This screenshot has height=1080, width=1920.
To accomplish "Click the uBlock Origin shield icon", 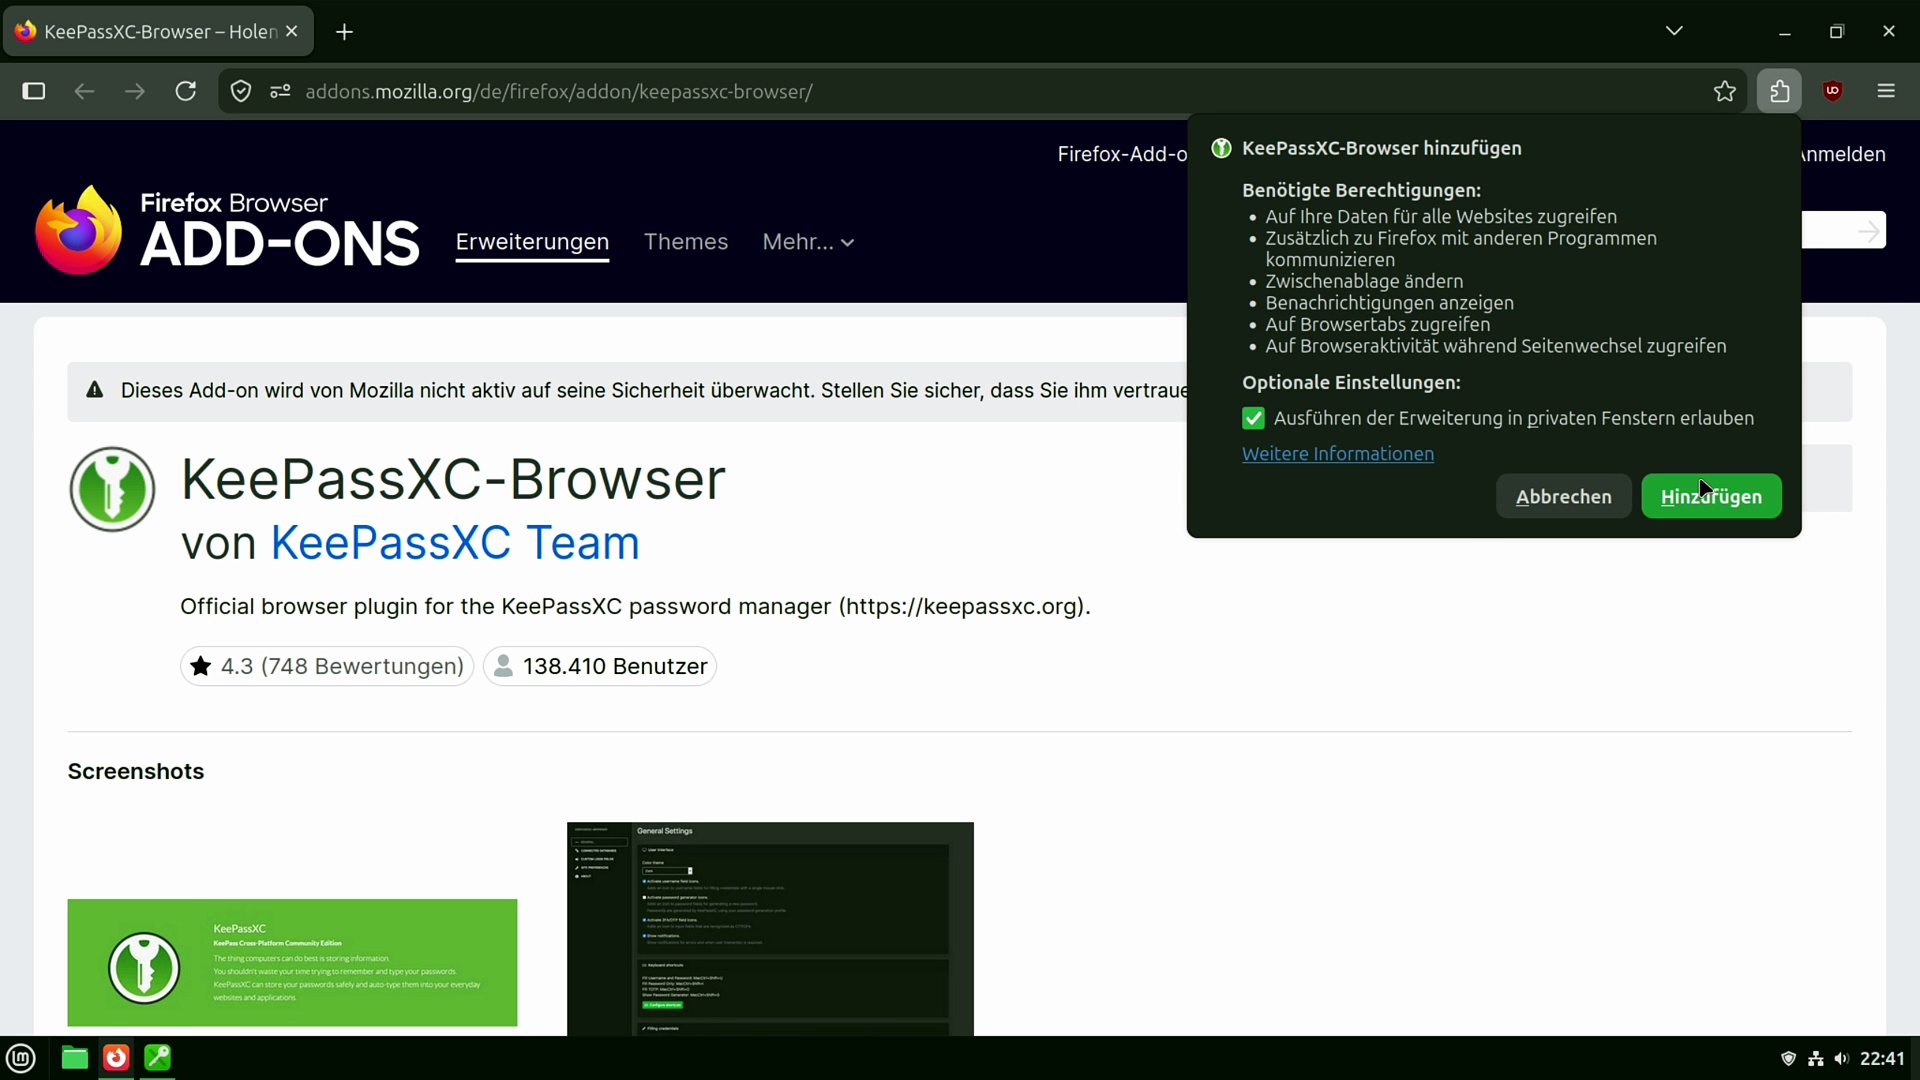I will click(x=1833, y=91).
